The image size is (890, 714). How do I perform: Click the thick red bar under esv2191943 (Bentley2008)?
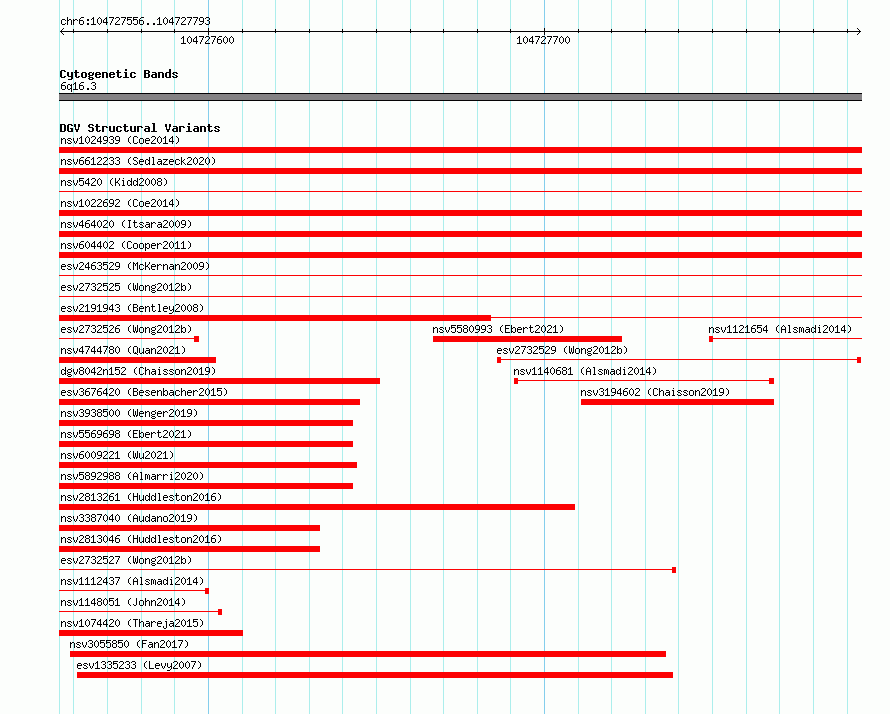tap(275, 318)
